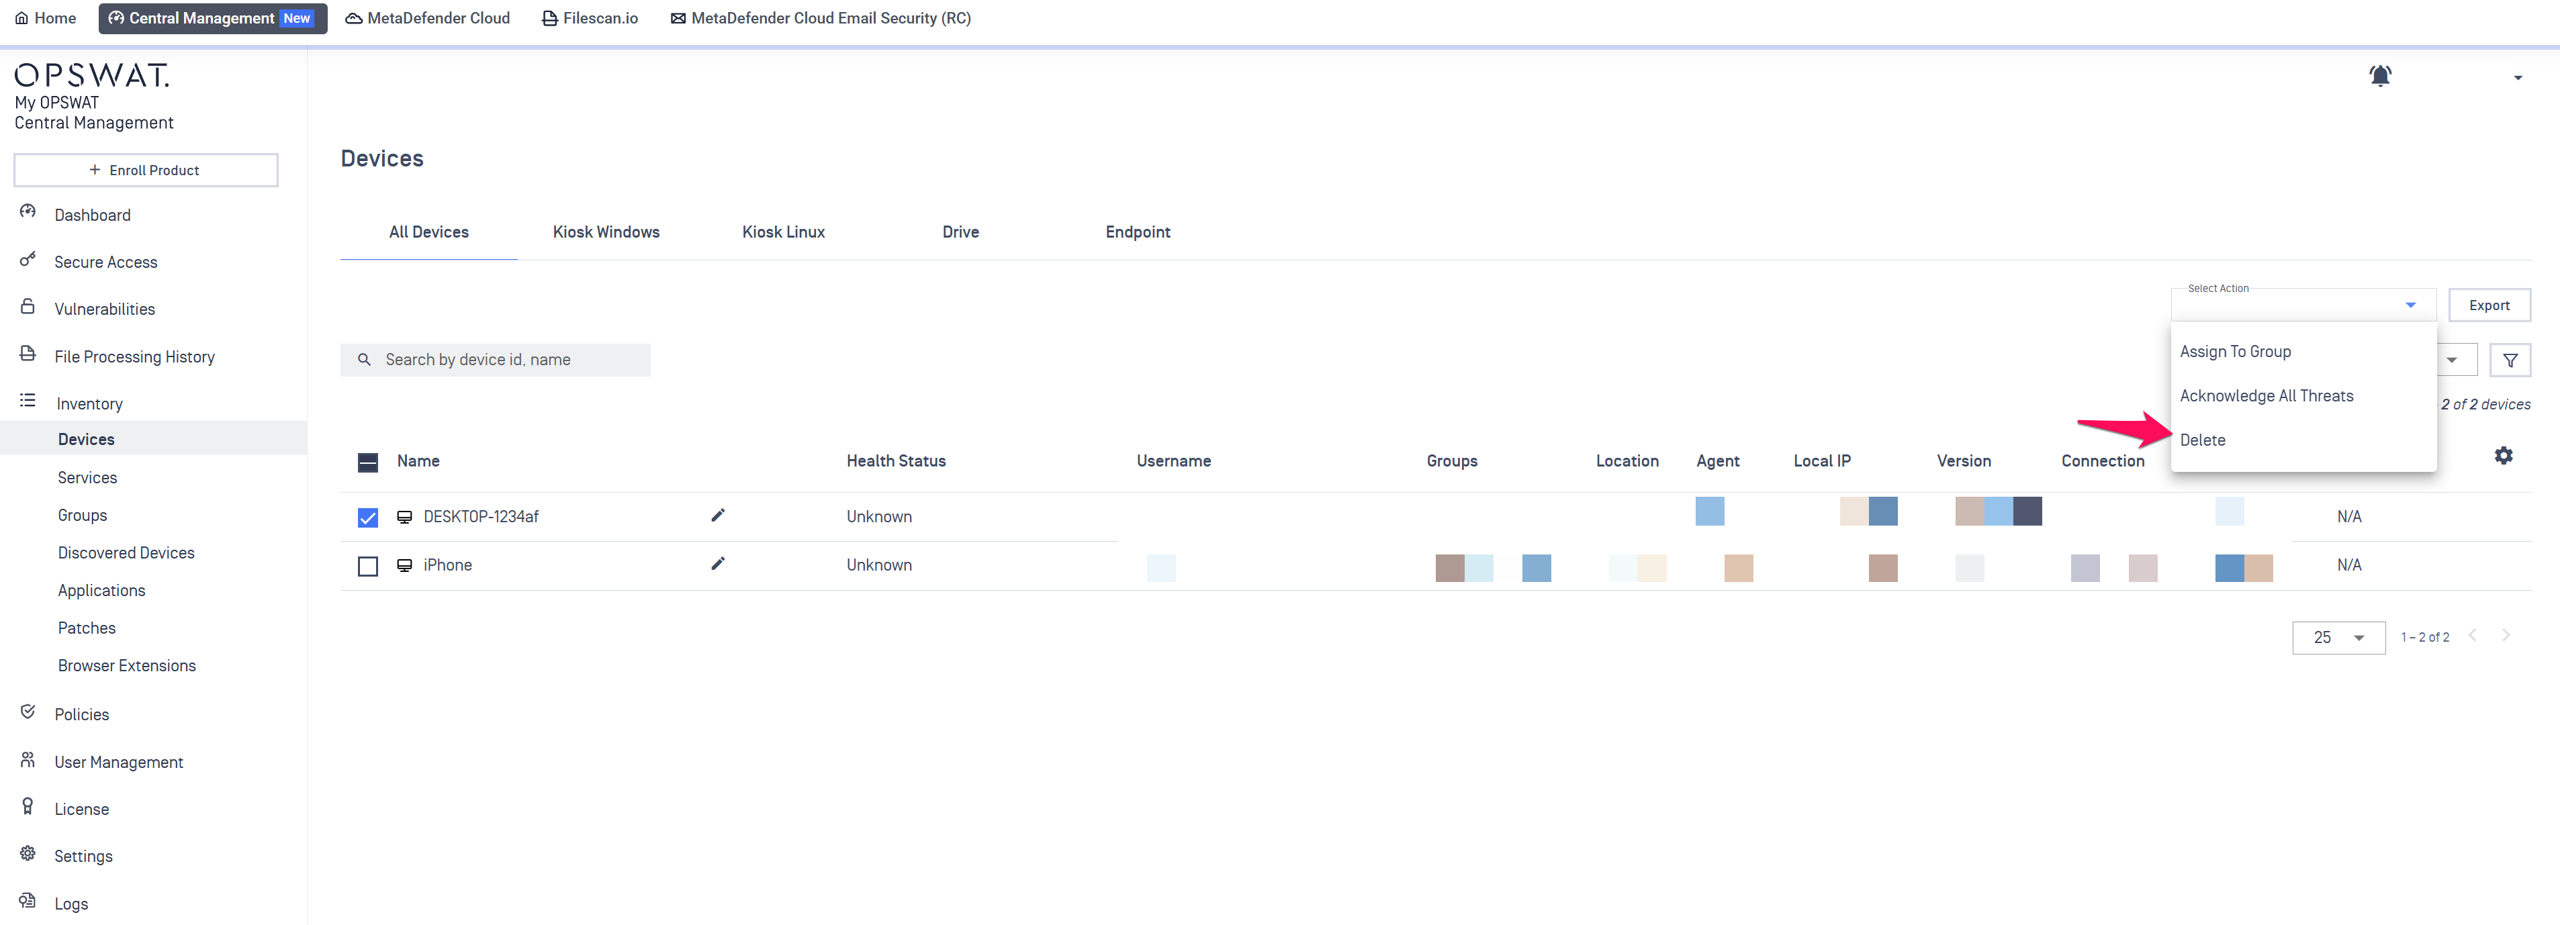Click the notification bell icon

2380,76
